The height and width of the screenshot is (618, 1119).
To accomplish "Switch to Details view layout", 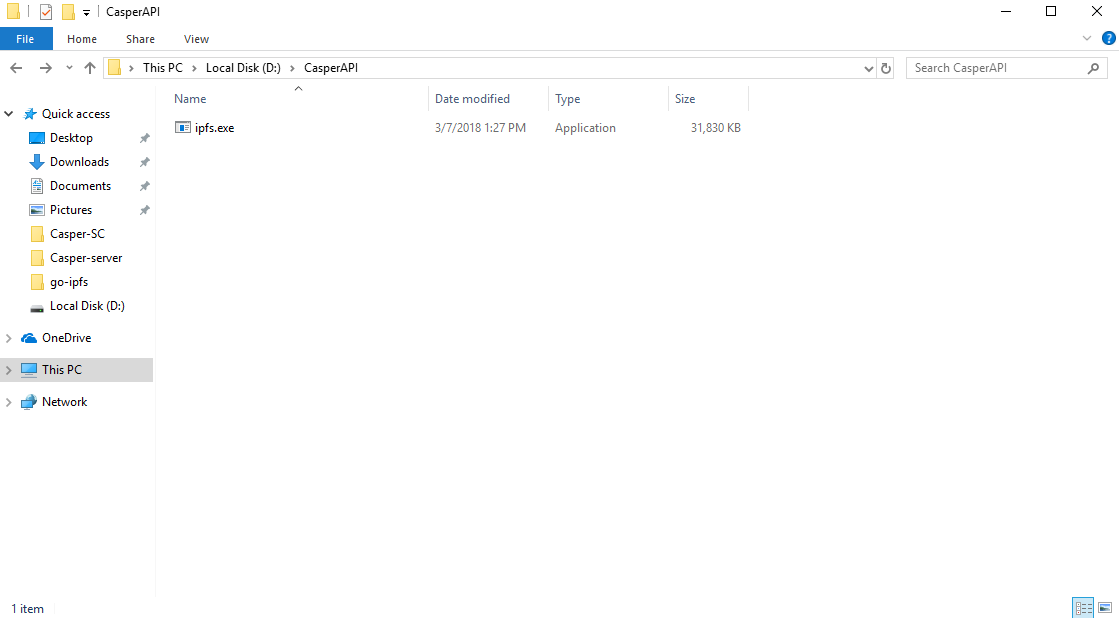I will 1083,608.
